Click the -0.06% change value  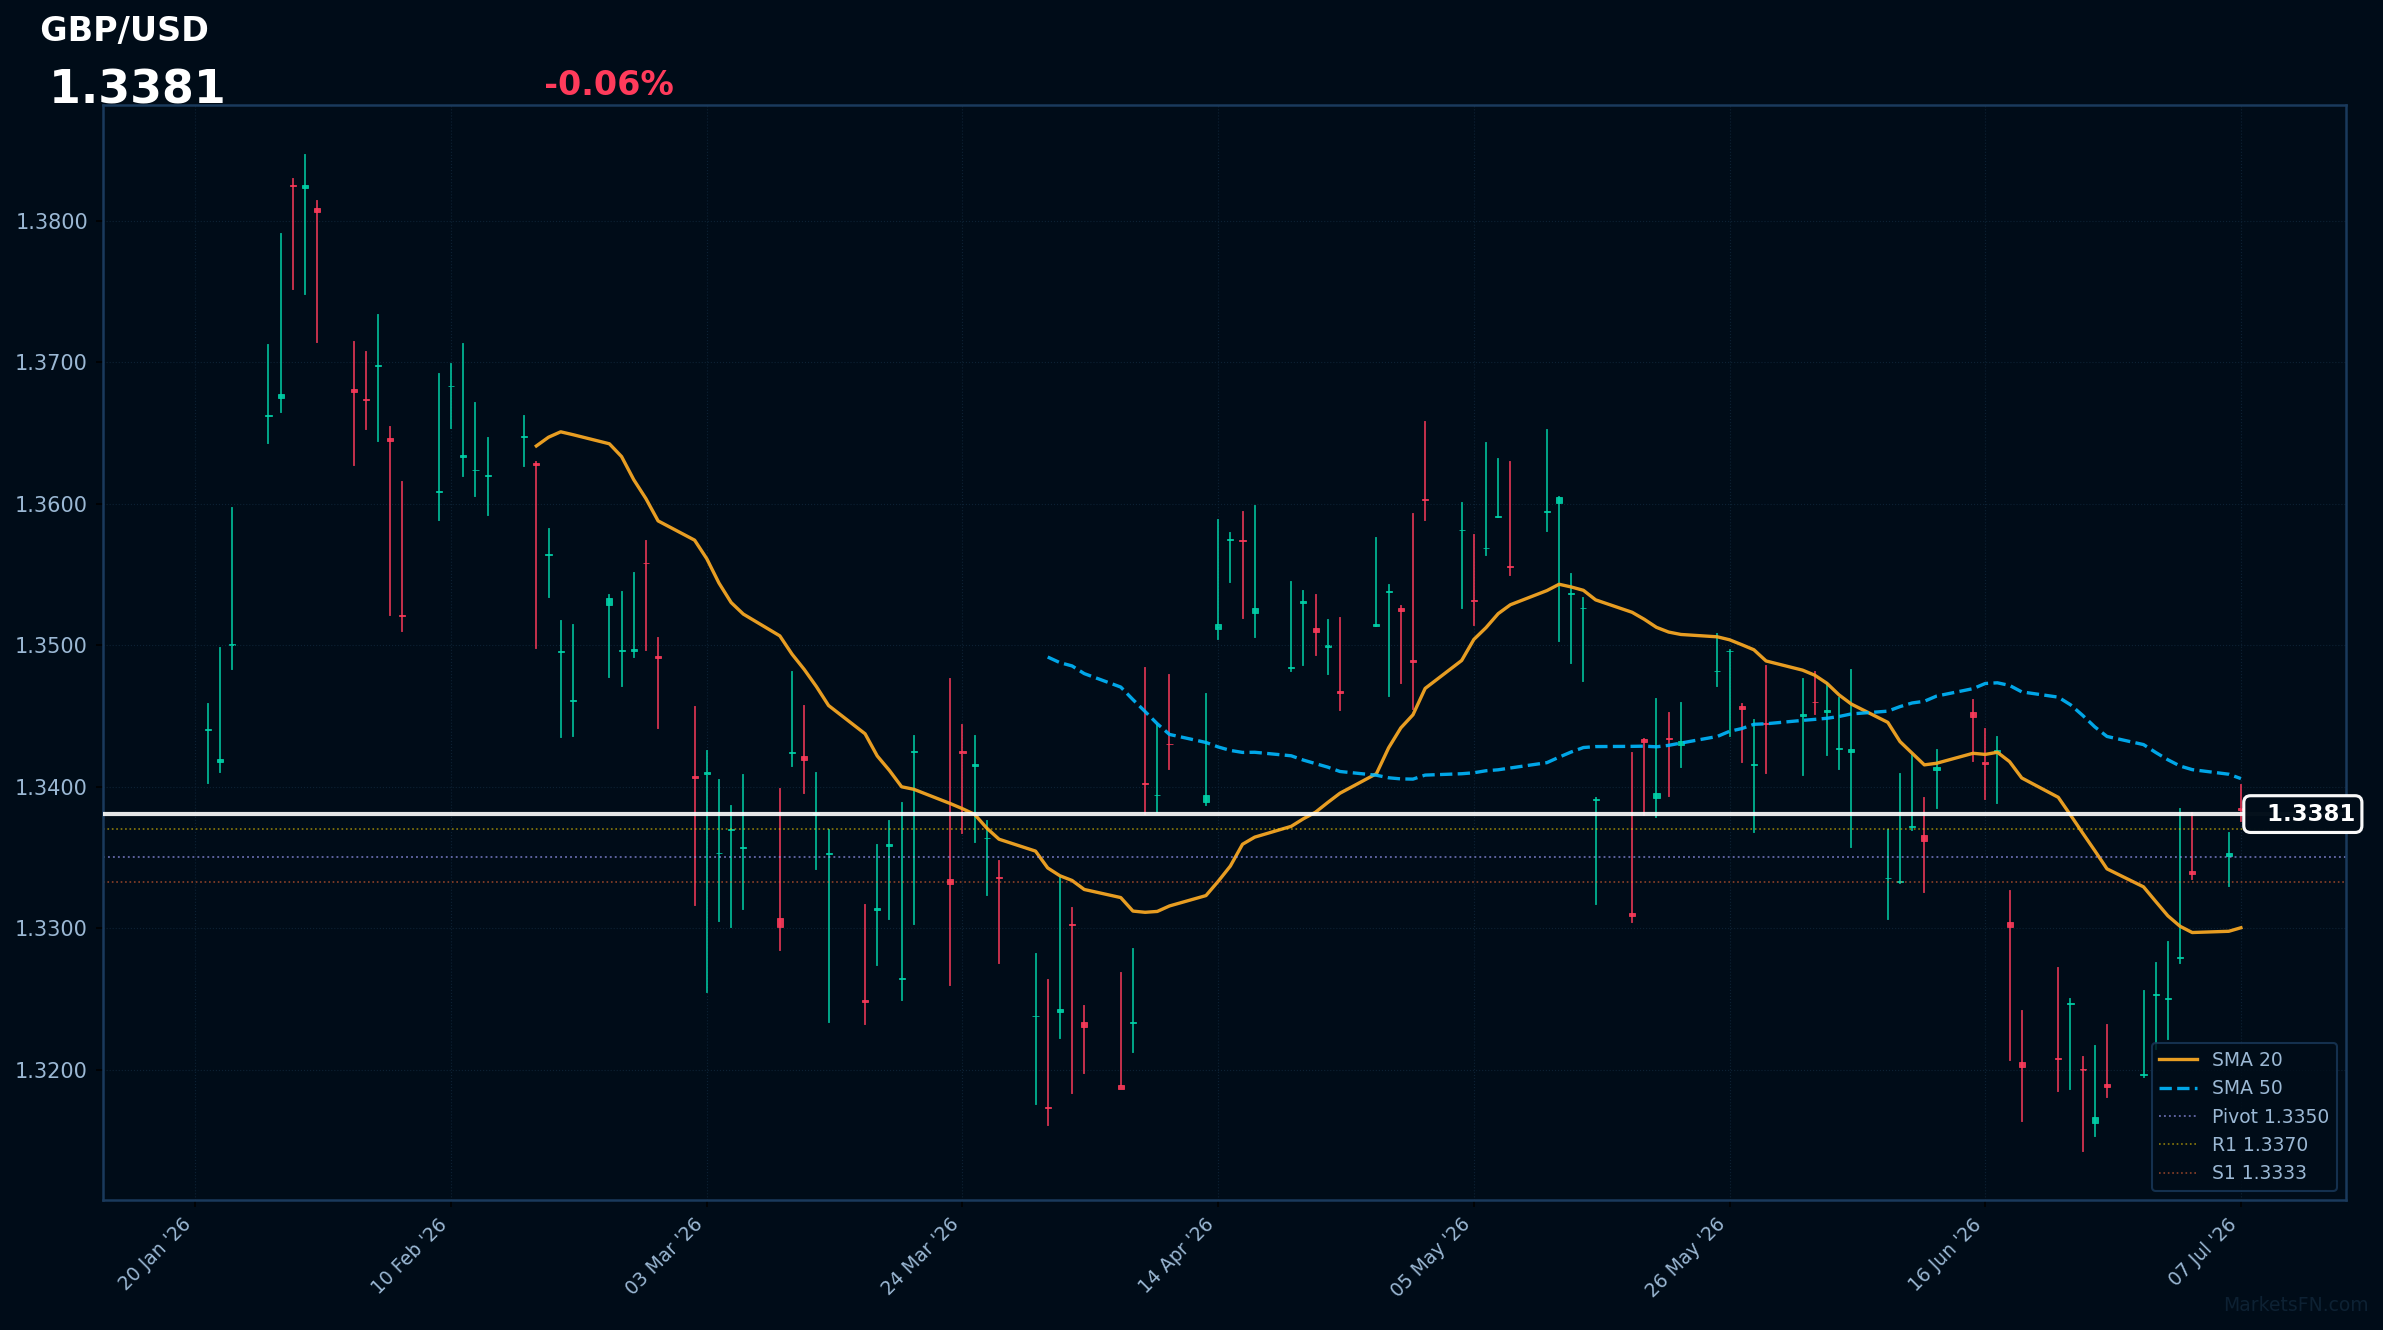pos(608,84)
